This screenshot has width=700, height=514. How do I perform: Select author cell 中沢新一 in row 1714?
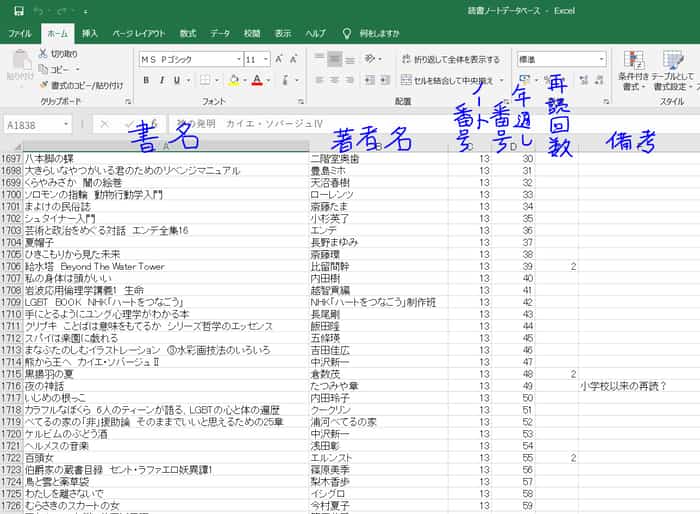click(379, 362)
